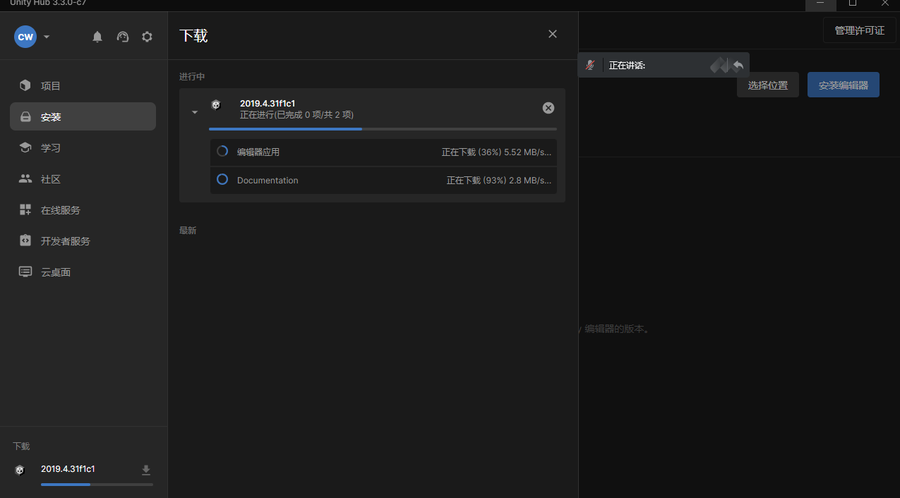Open 云桌面 in the sidebar

pyautogui.click(x=83, y=272)
